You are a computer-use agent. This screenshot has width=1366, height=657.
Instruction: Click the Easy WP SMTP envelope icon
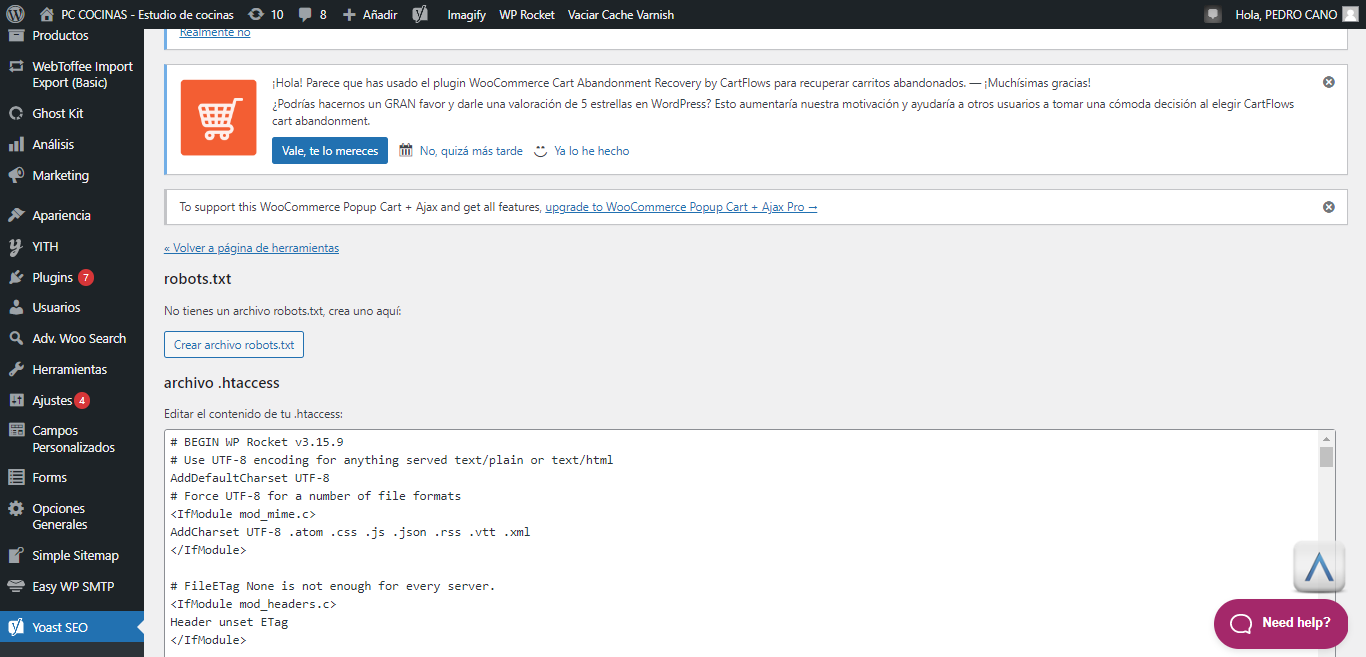click(x=16, y=586)
